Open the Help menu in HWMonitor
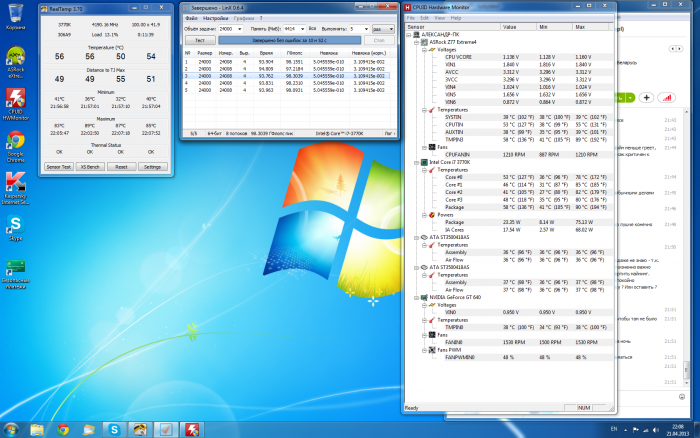Viewport: 700px width, 438px height. click(455, 18)
